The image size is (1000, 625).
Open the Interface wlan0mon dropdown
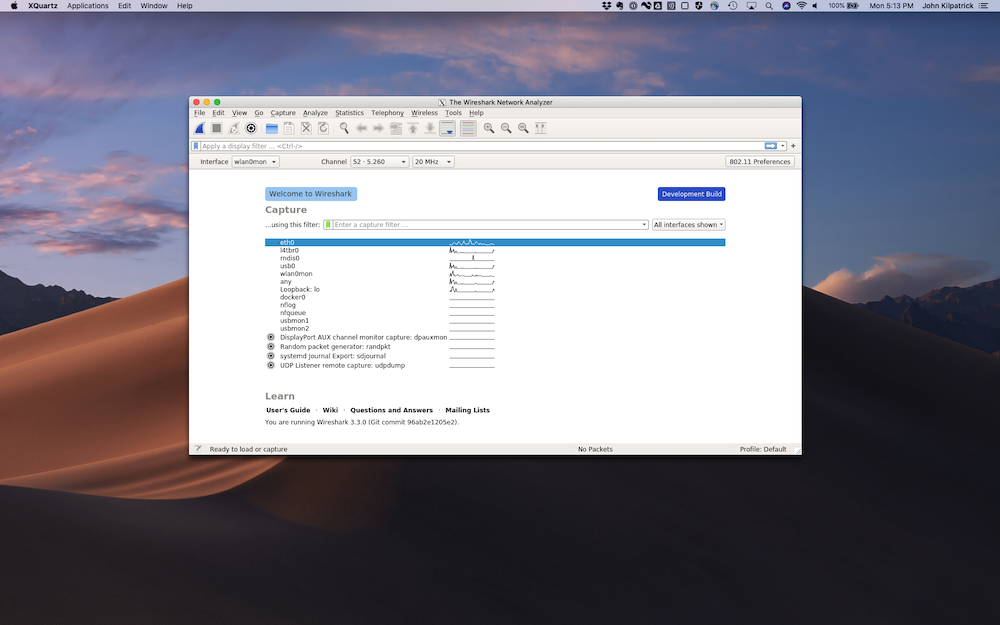point(255,162)
